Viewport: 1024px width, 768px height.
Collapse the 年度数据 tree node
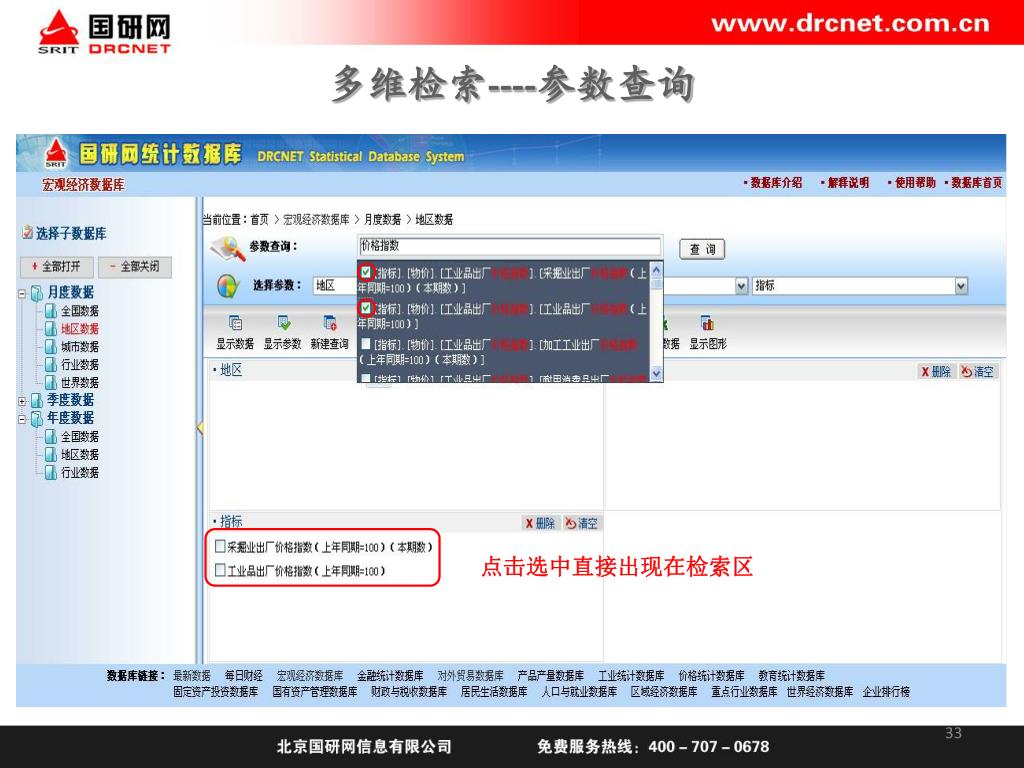22,419
